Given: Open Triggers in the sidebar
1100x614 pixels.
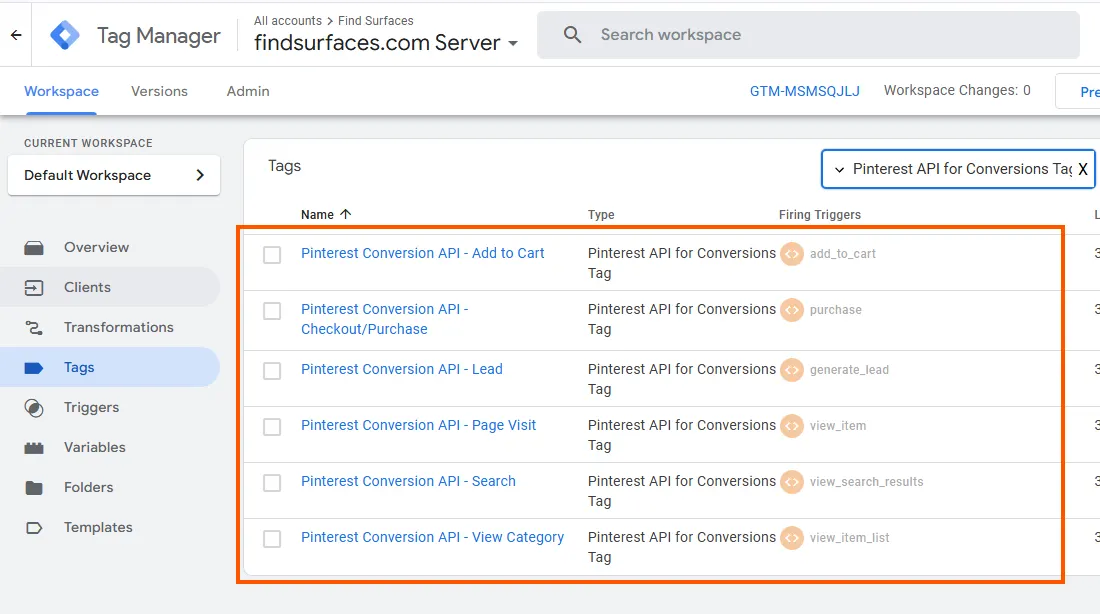Looking at the screenshot, I should [x=111, y=408].
